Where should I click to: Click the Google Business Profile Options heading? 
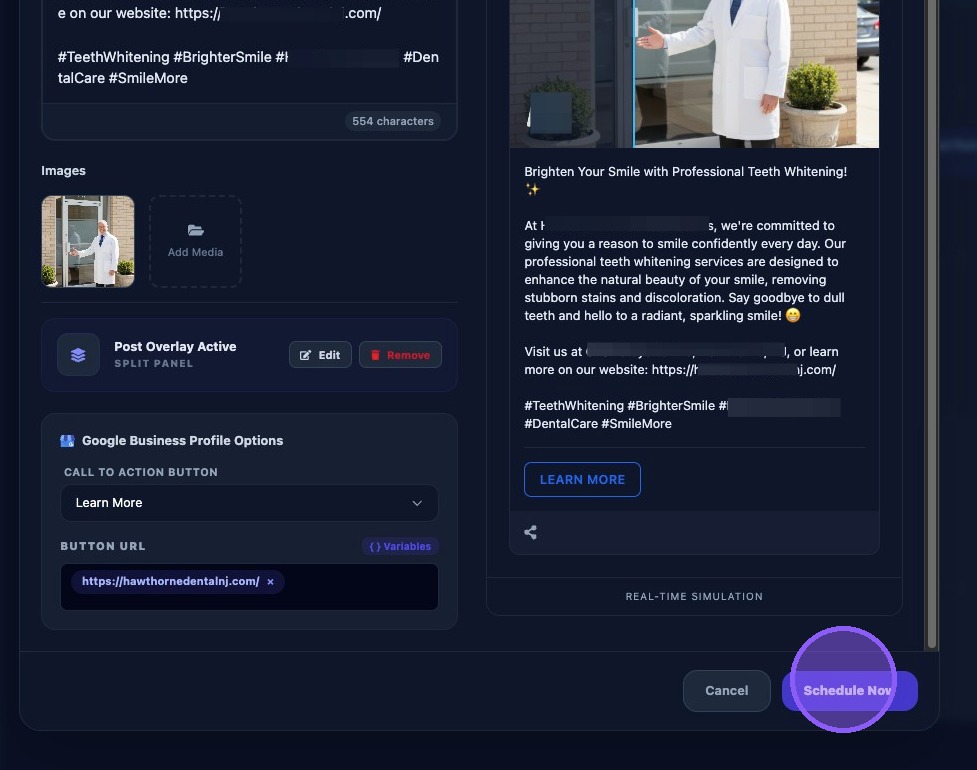[x=183, y=440]
